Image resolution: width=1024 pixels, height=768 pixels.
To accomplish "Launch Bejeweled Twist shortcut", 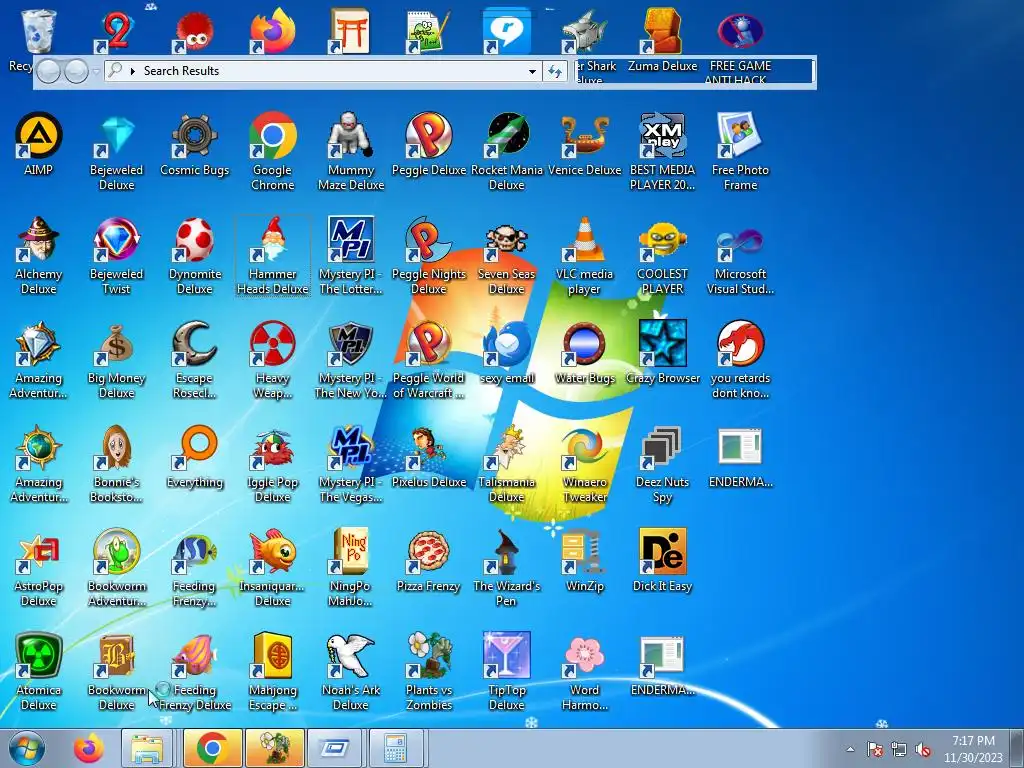I will pyautogui.click(x=116, y=256).
